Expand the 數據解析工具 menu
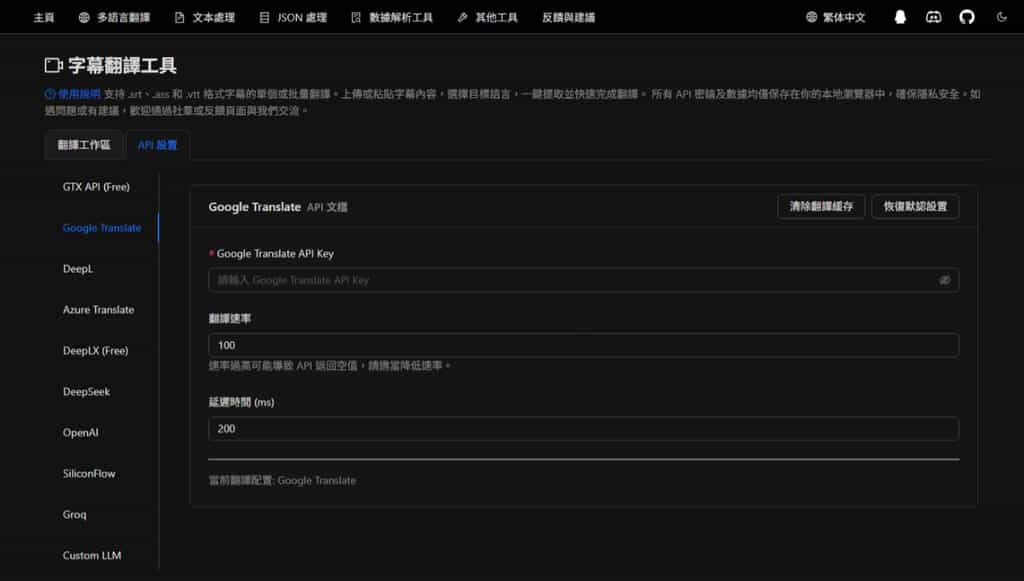The image size is (1024, 581). (x=392, y=17)
